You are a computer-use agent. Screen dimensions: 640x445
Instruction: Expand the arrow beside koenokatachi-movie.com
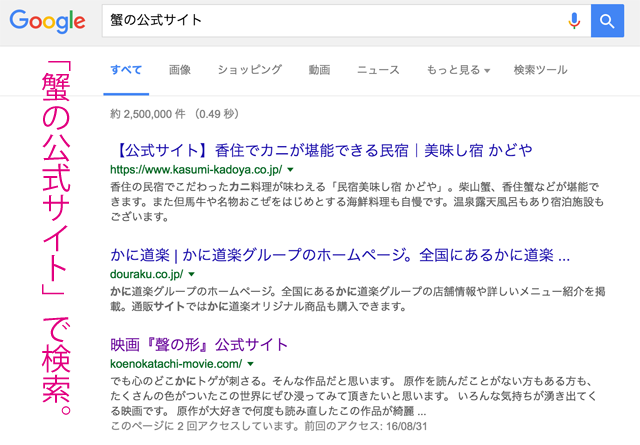point(251,364)
